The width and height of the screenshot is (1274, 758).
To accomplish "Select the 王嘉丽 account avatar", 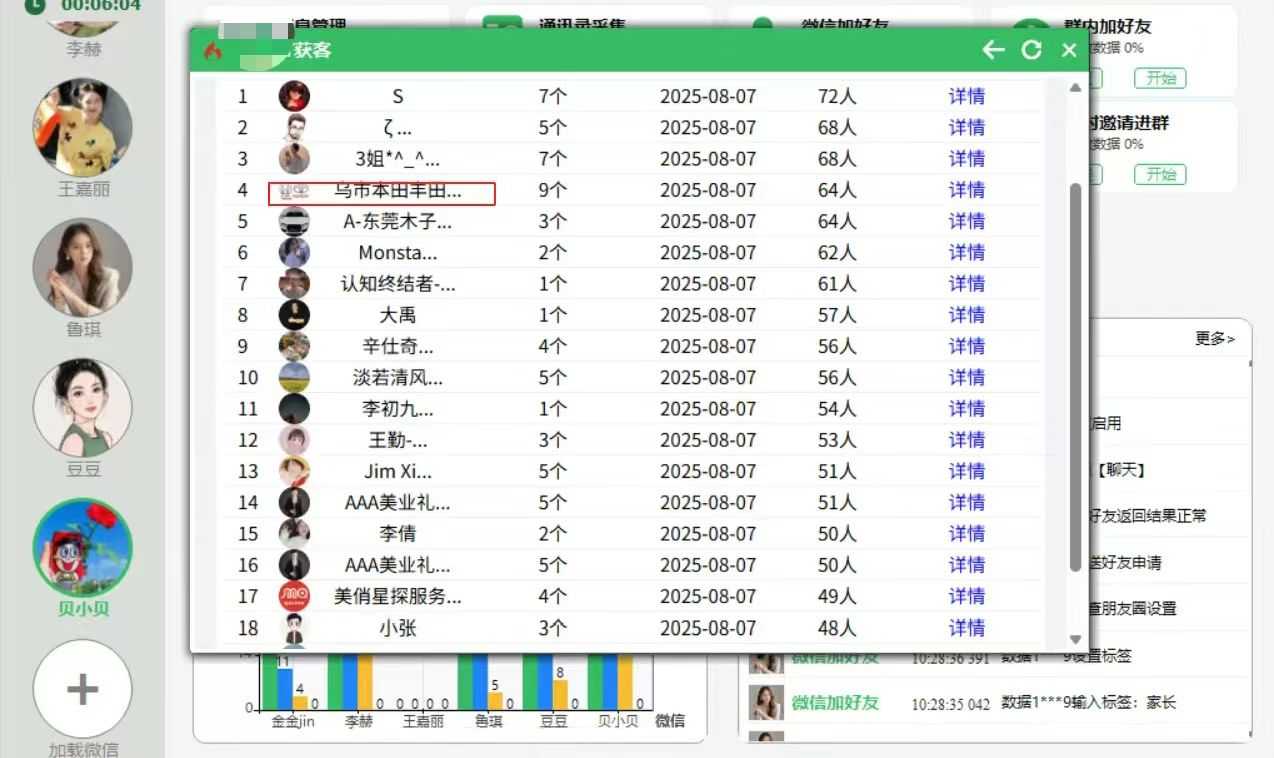I will [83, 128].
